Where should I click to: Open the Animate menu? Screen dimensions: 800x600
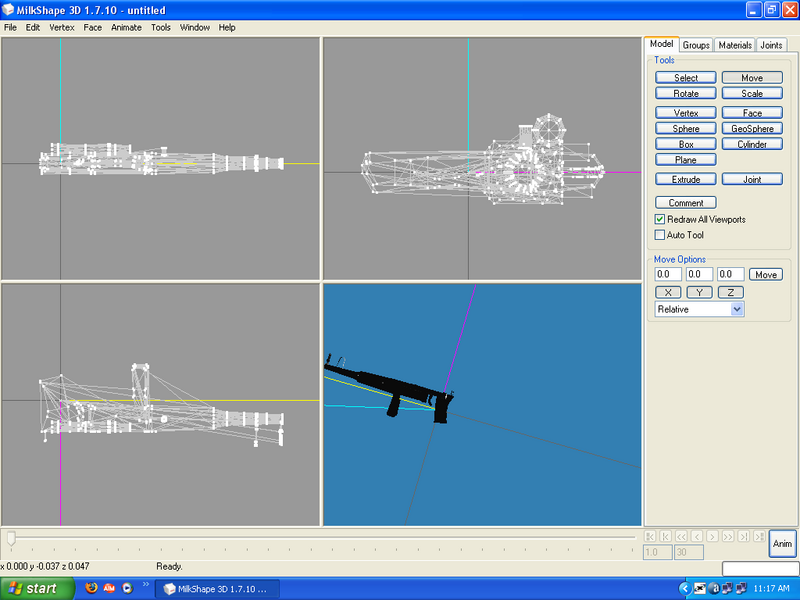[x=127, y=28]
